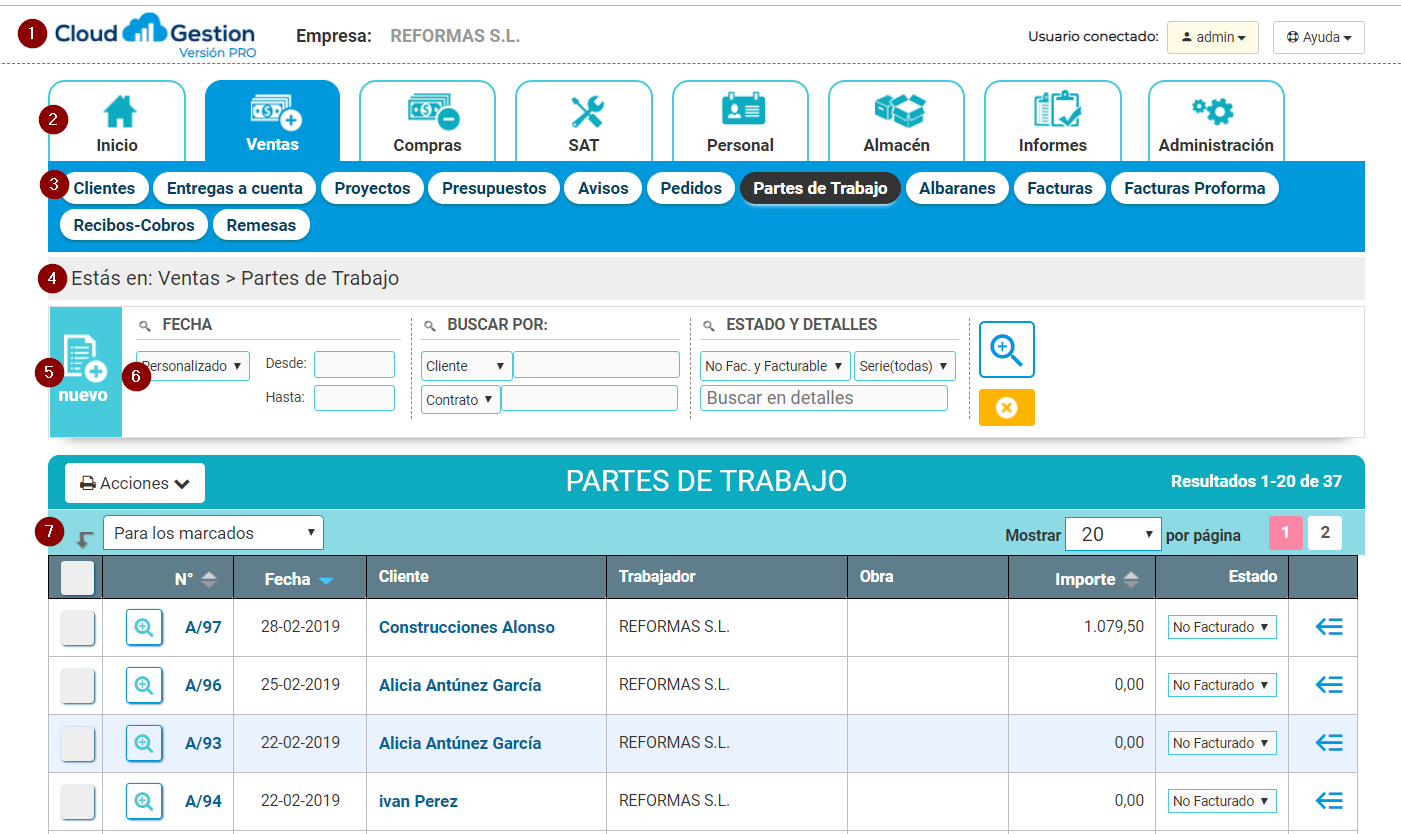The image size is (1401, 834).
Task: Open the Albaranes section
Action: click(x=957, y=188)
